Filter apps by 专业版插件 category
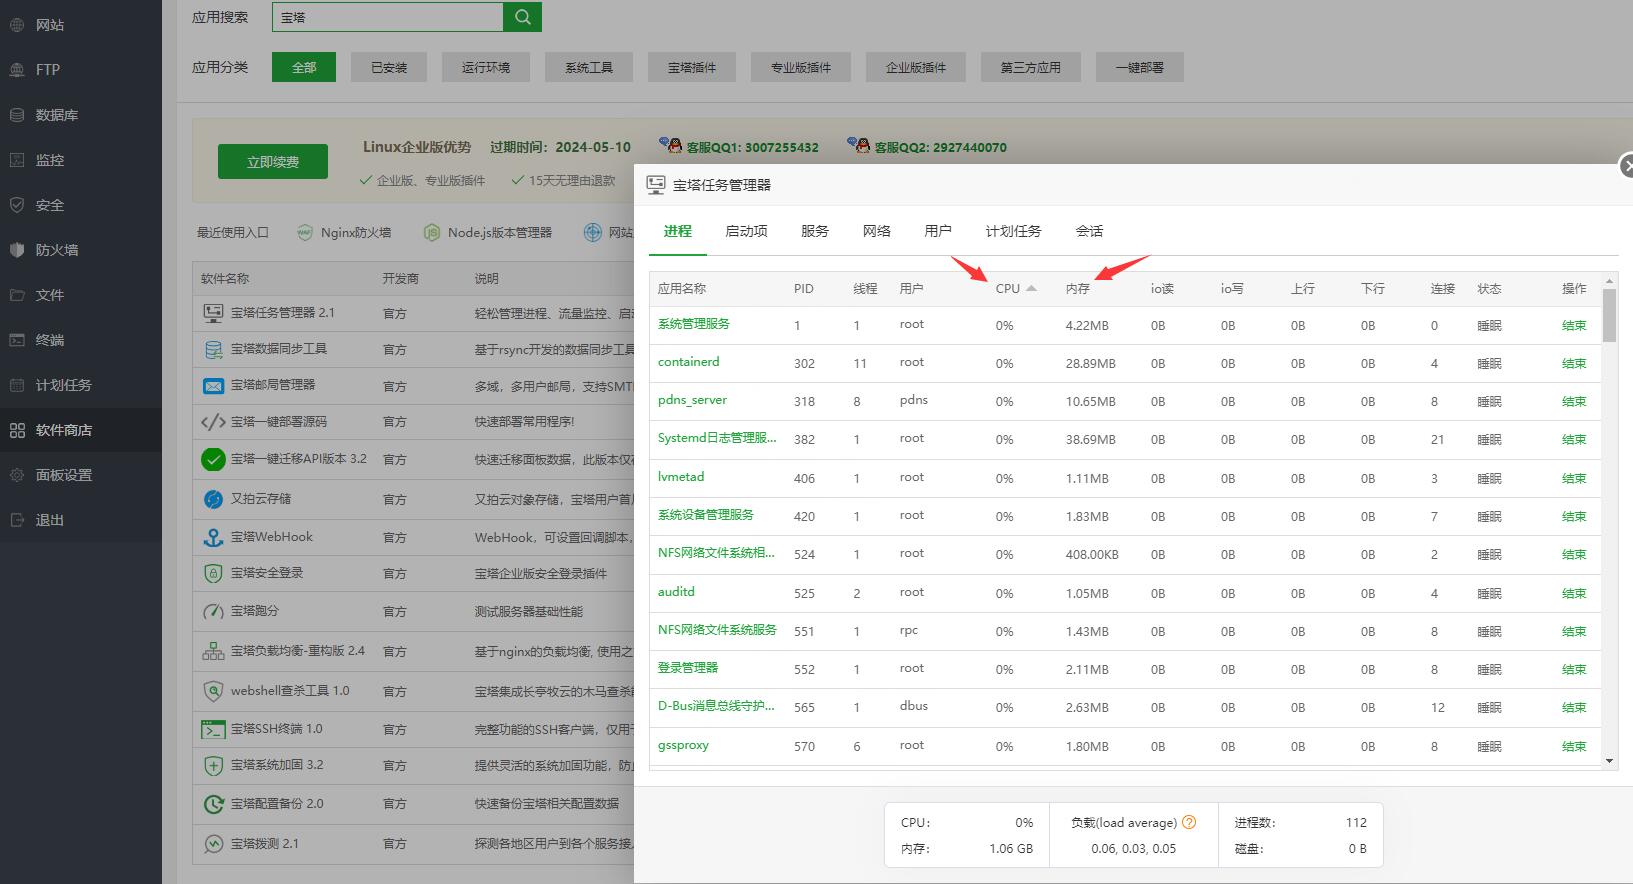 (x=801, y=67)
